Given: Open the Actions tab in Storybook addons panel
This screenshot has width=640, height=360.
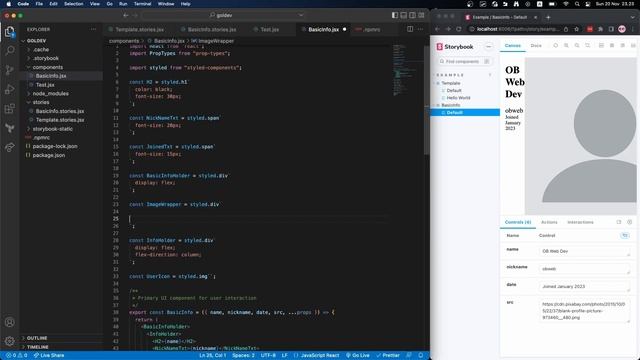Looking at the screenshot, I should pyautogui.click(x=549, y=222).
